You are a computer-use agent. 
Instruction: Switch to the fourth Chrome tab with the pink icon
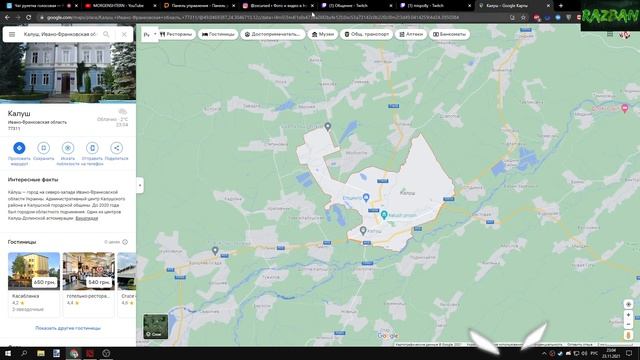pyautogui.click(x=277, y=6)
